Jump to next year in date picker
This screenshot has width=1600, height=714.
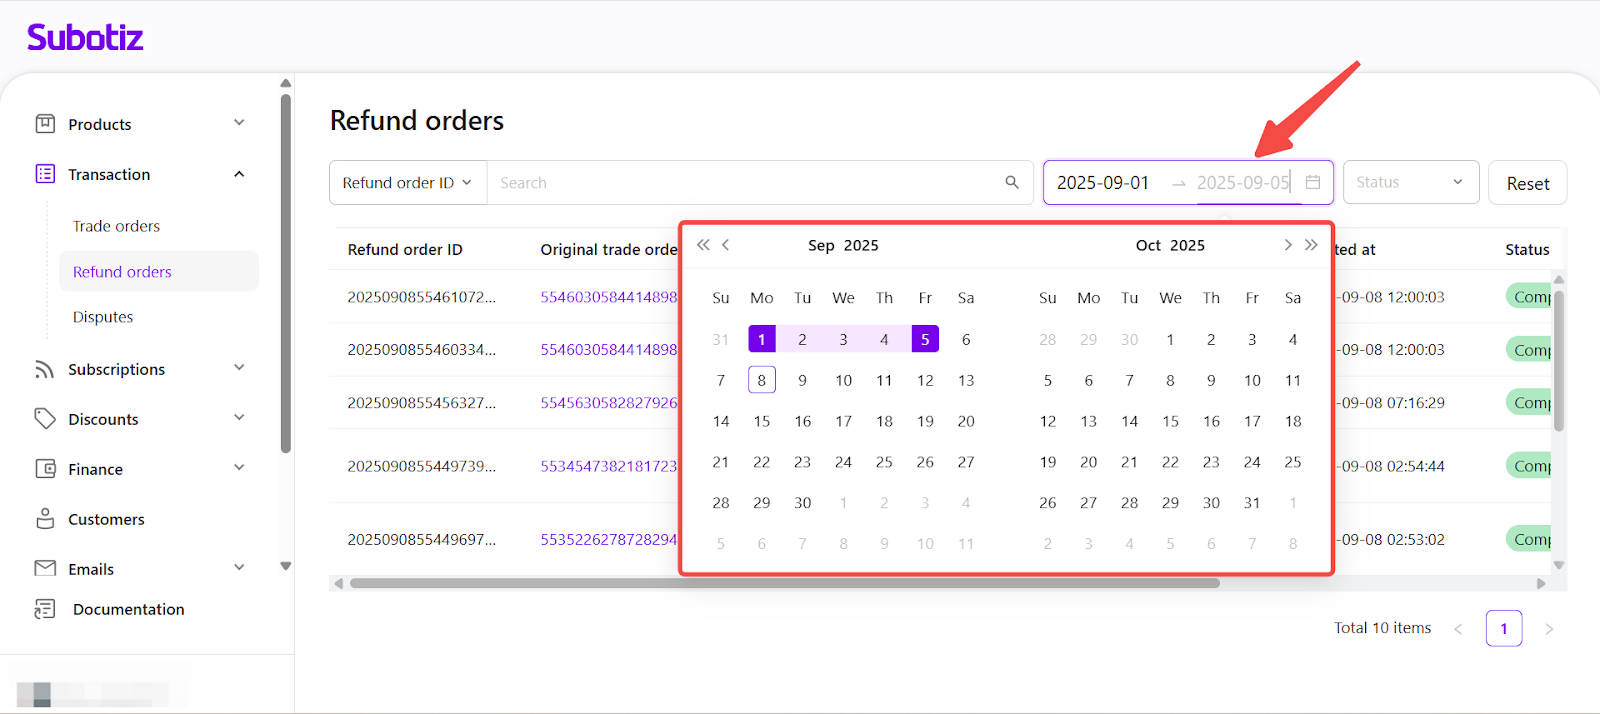coord(1311,245)
